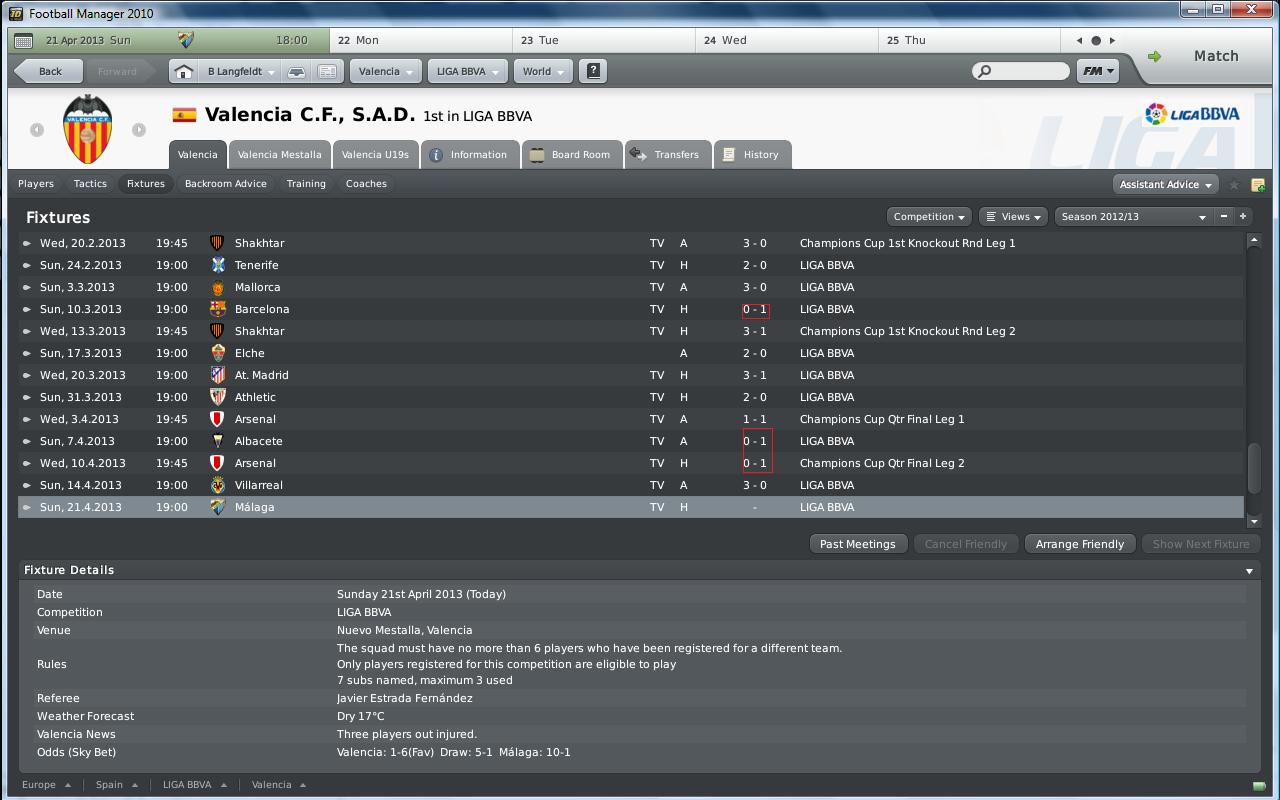The width and height of the screenshot is (1280, 800).
Task: Open the Valencia toolbar dropdown
Action: click(386, 72)
